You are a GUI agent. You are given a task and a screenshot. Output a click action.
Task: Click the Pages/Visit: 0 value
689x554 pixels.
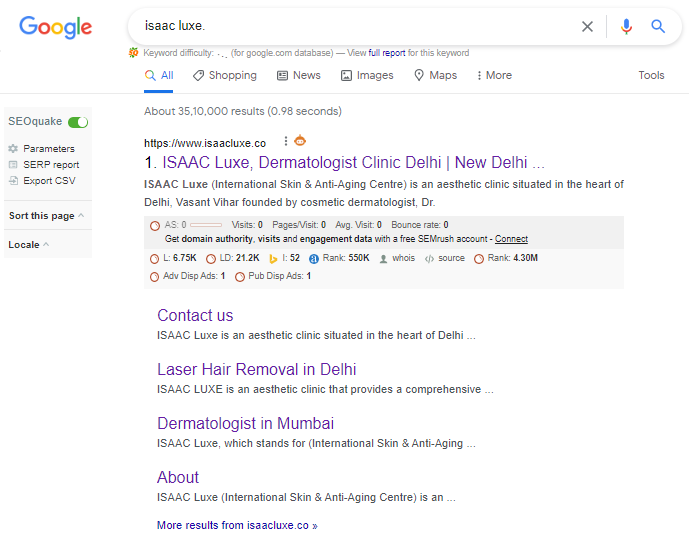pos(299,225)
